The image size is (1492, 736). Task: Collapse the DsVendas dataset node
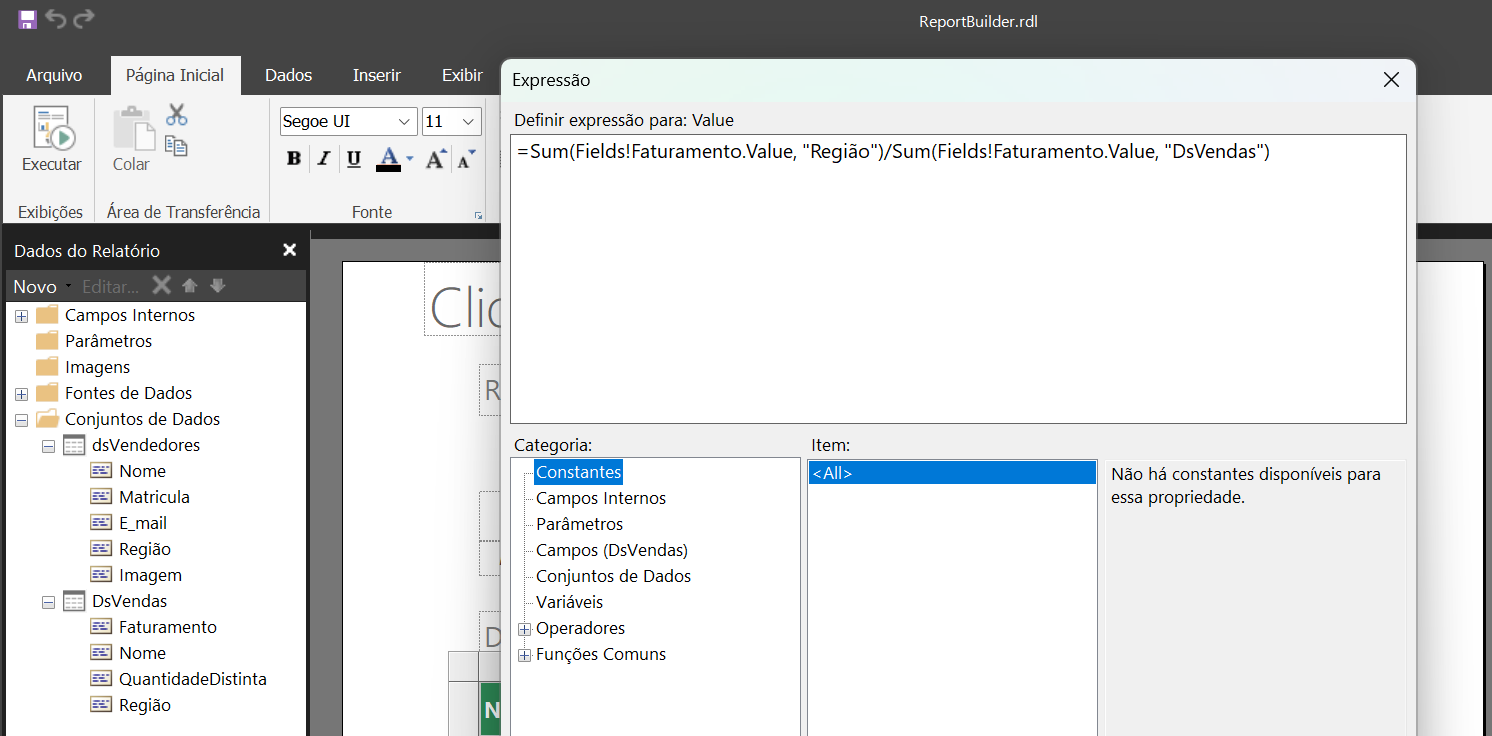(x=48, y=602)
